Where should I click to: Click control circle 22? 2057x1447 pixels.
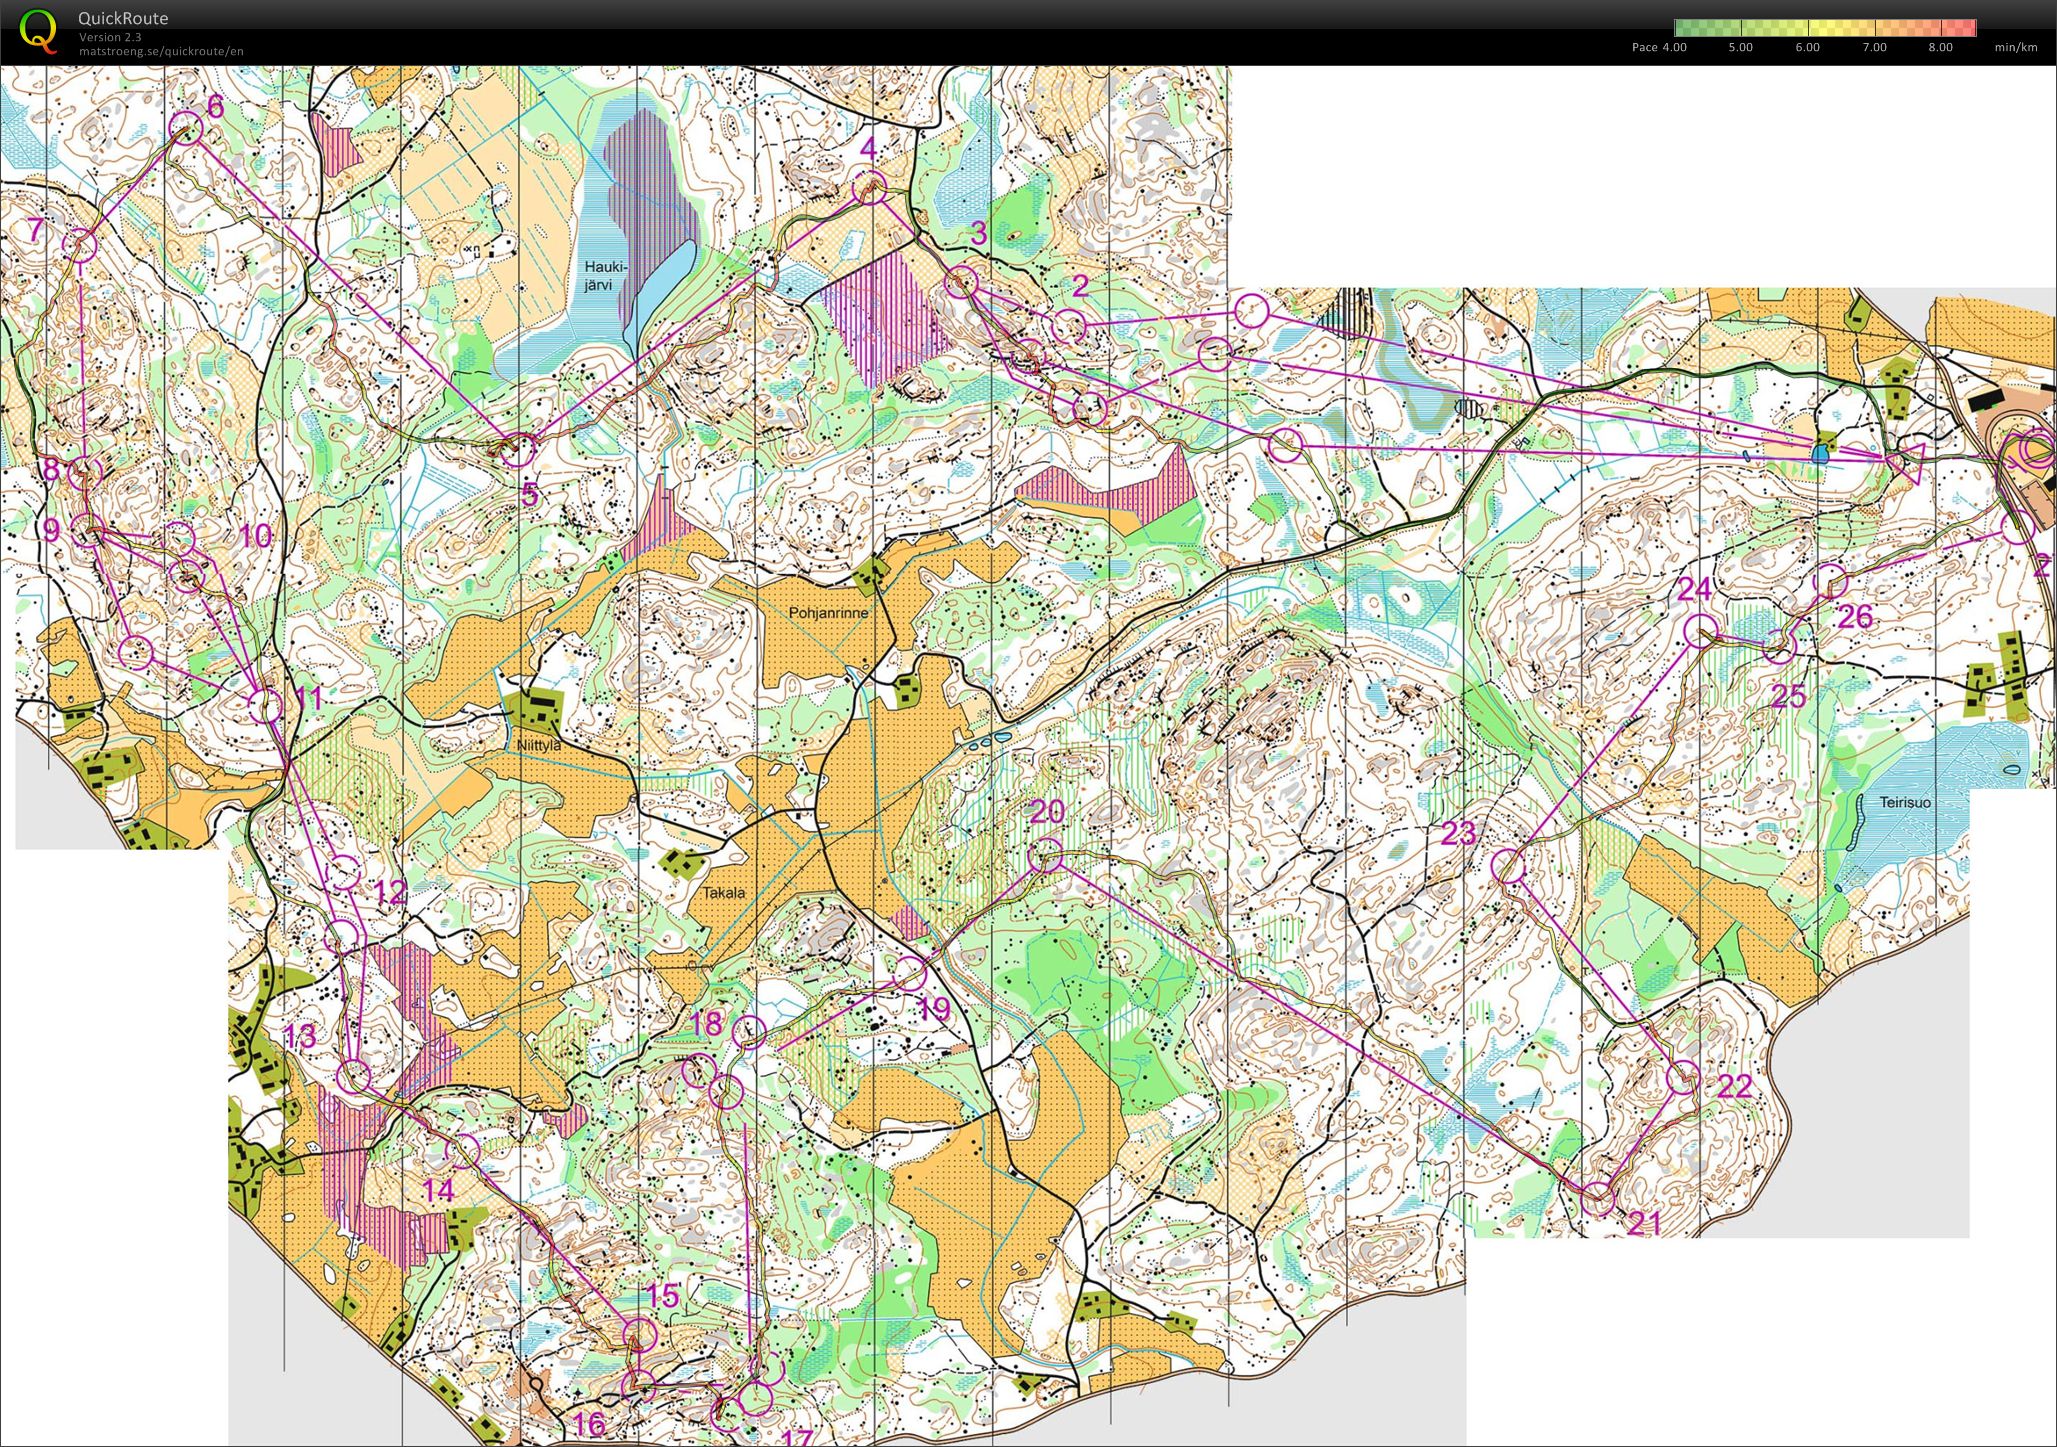click(x=1683, y=1077)
